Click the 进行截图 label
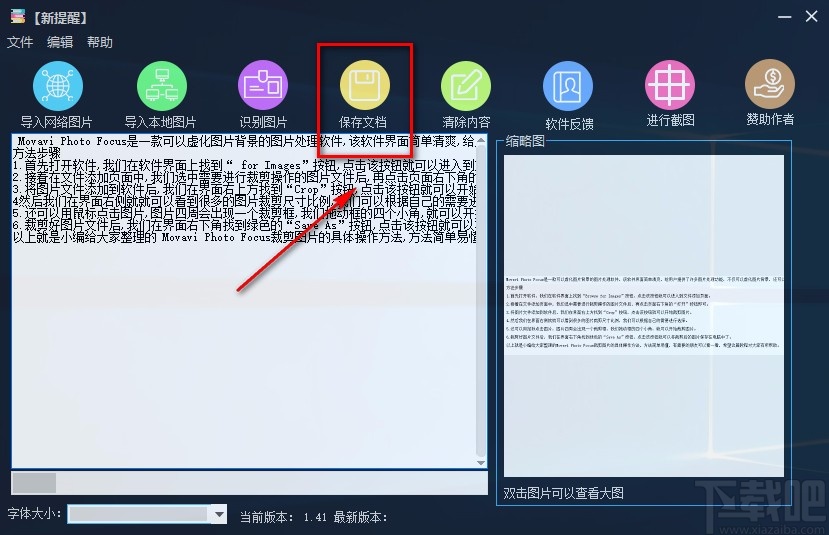Image resolution: width=829 pixels, height=535 pixels. click(670, 120)
